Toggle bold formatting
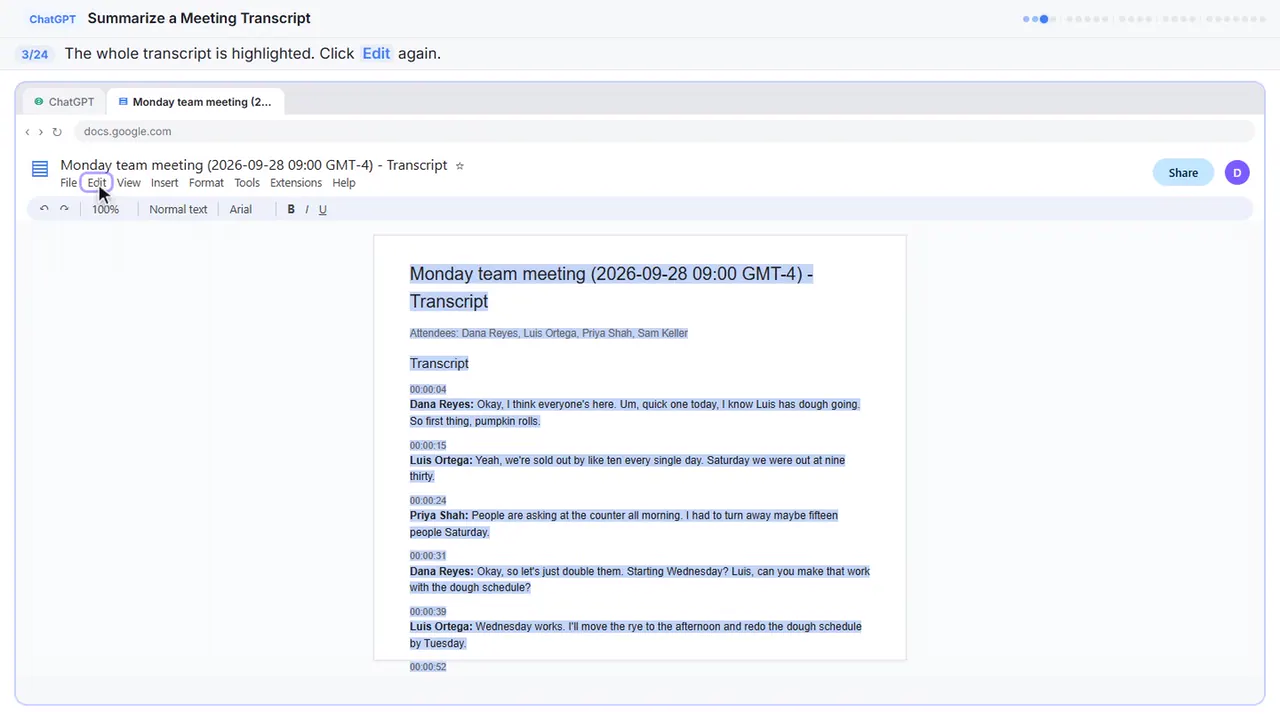The height and width of the screenshot is (720, 1280). pos(291,209)
